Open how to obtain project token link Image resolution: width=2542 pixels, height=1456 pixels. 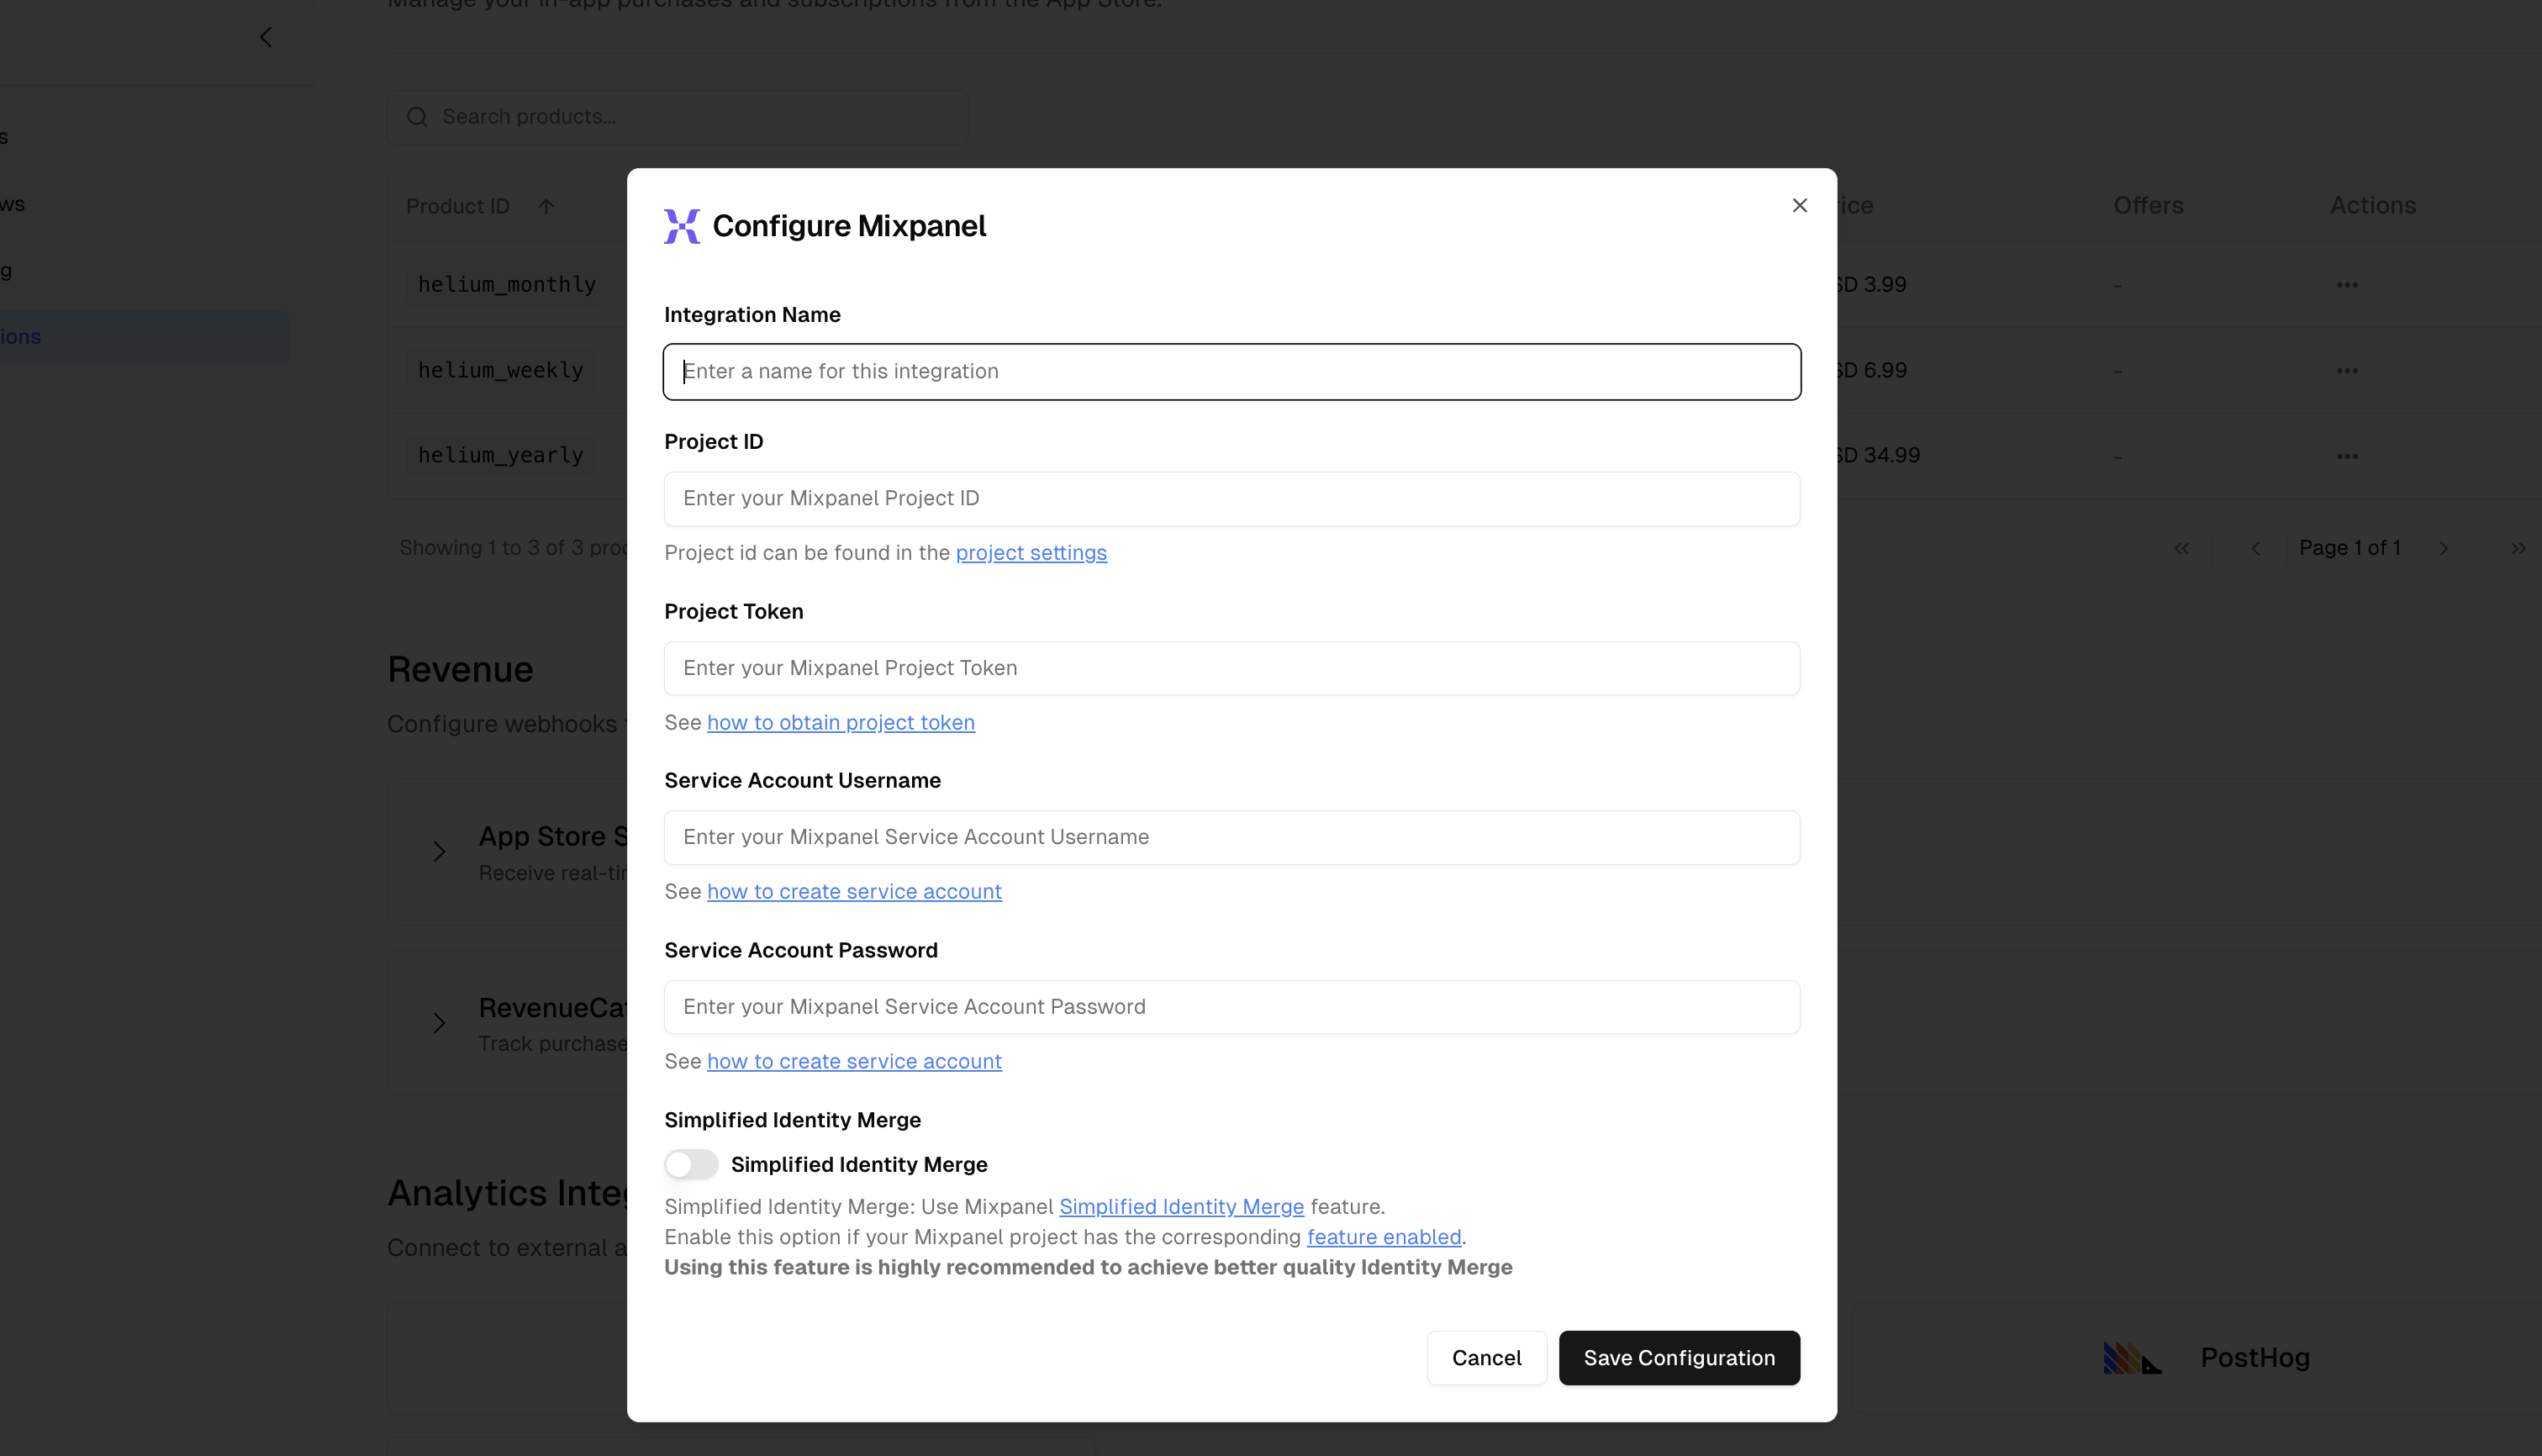point(840,722)
